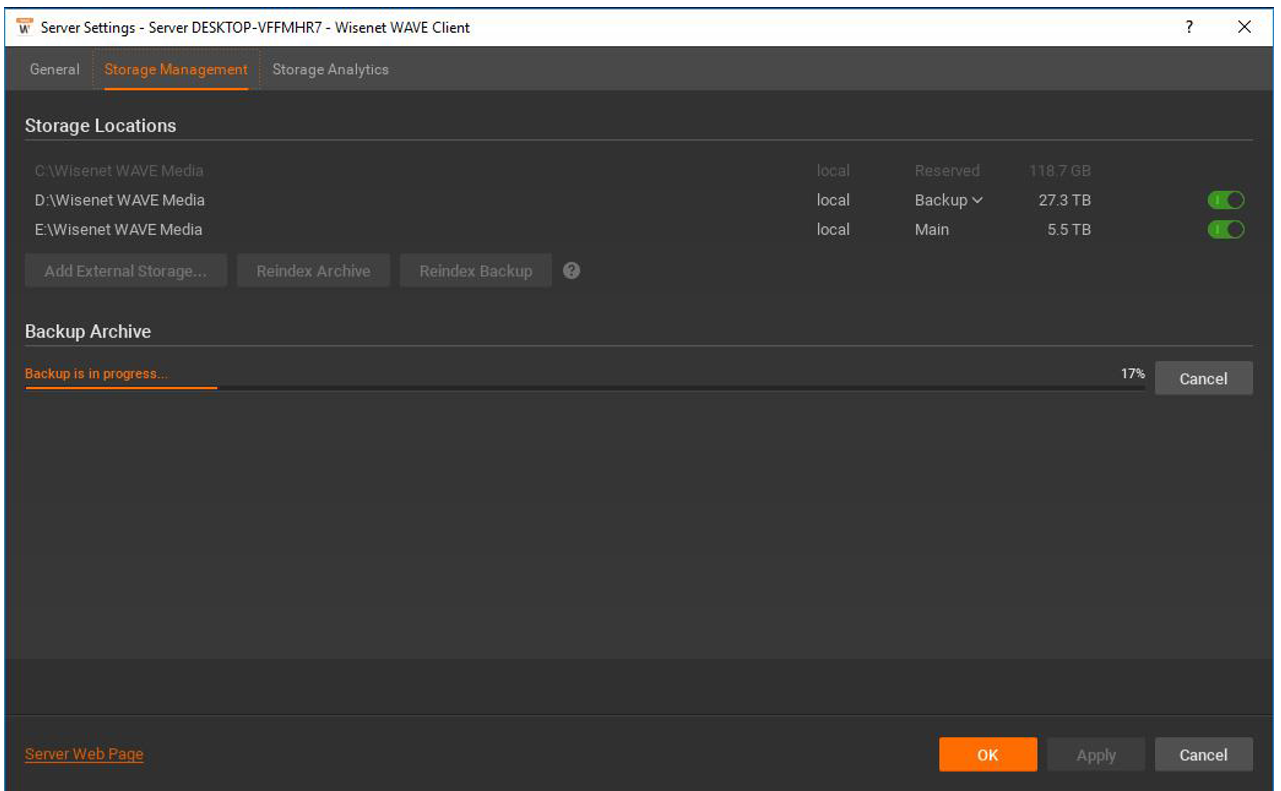1281x791 pixels.
Task: Click the Wisenet WAVE app icon in title bar
Action: pyautogui.click(x=25, y=27)
